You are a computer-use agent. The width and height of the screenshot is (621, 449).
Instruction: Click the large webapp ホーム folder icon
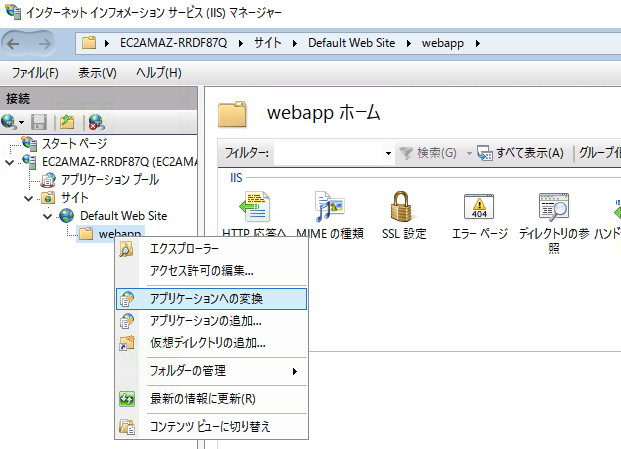click(x=232, y=114)
